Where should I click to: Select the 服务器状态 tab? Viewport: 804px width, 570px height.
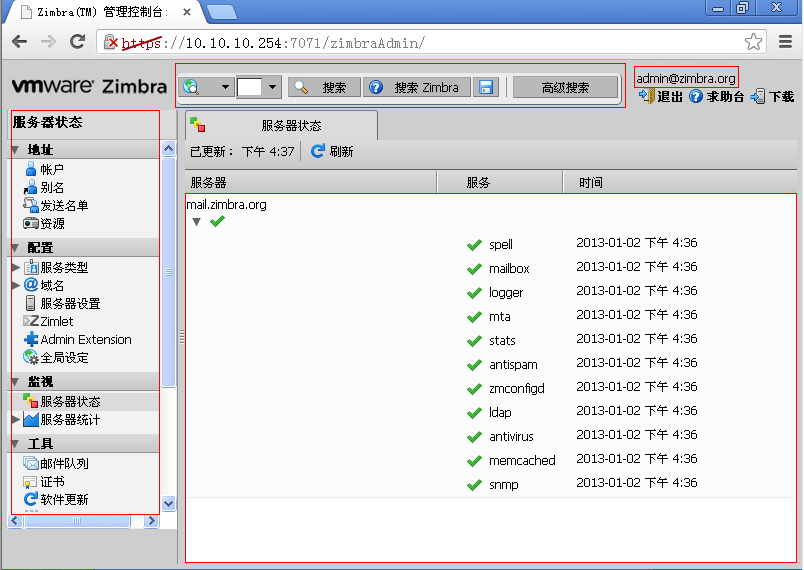point(282,126)
